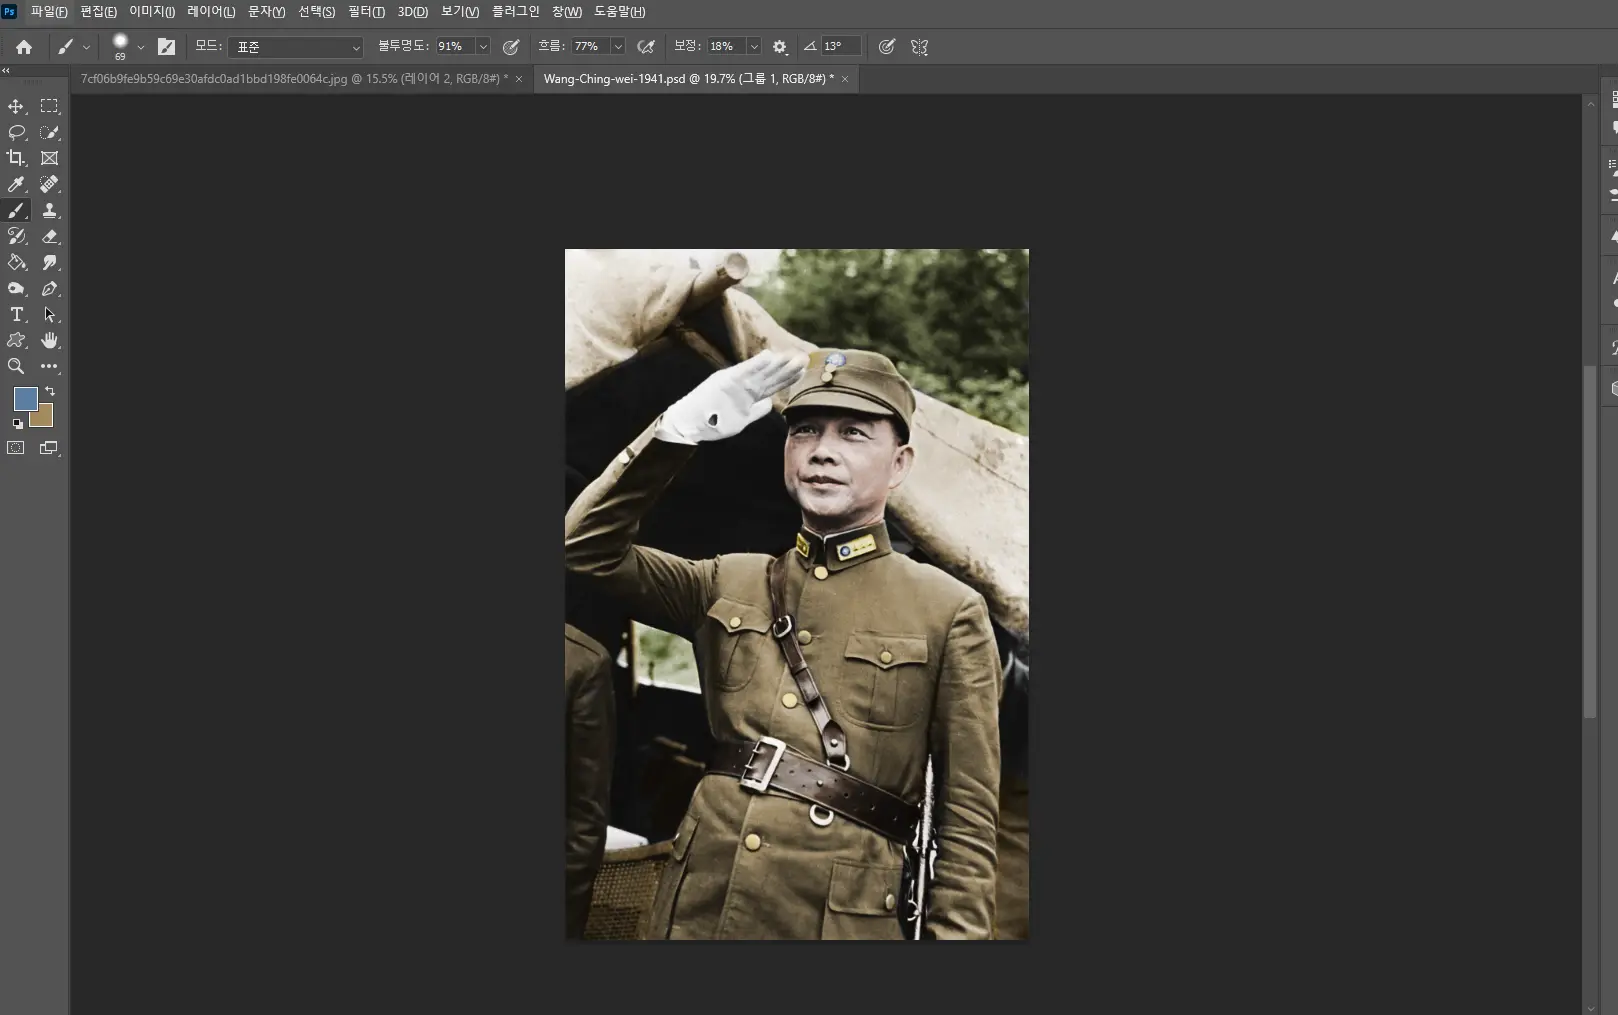The height and width of the screenshot is (1015, 1618).
Task: Open the 필터(T) menu
Action: pos(366,12)
